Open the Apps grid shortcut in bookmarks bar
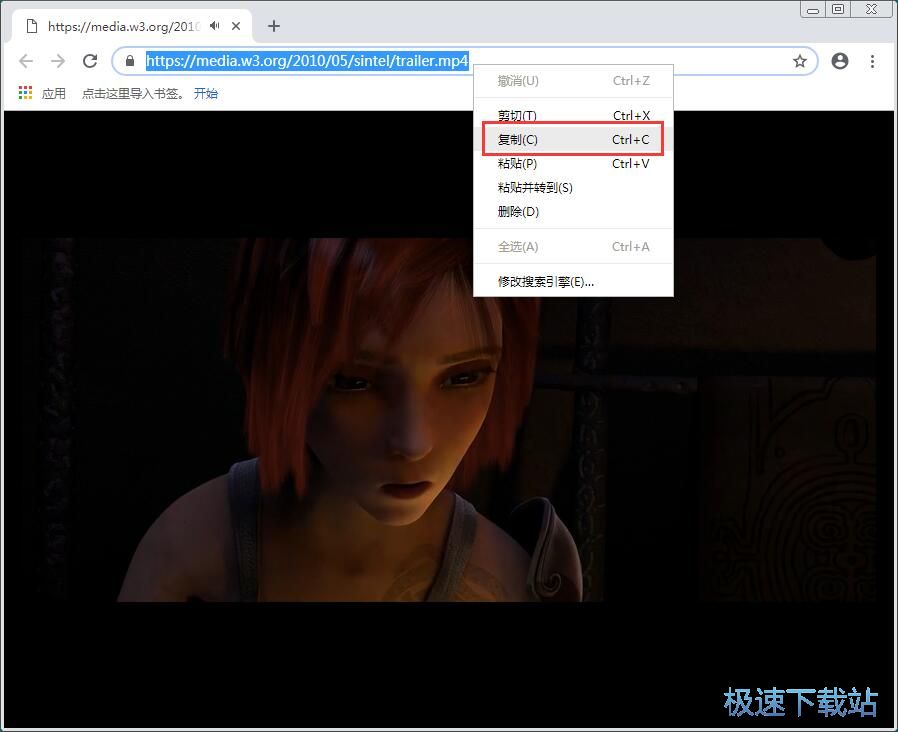This screenshot has height=732, width=898. coord(26,93)
